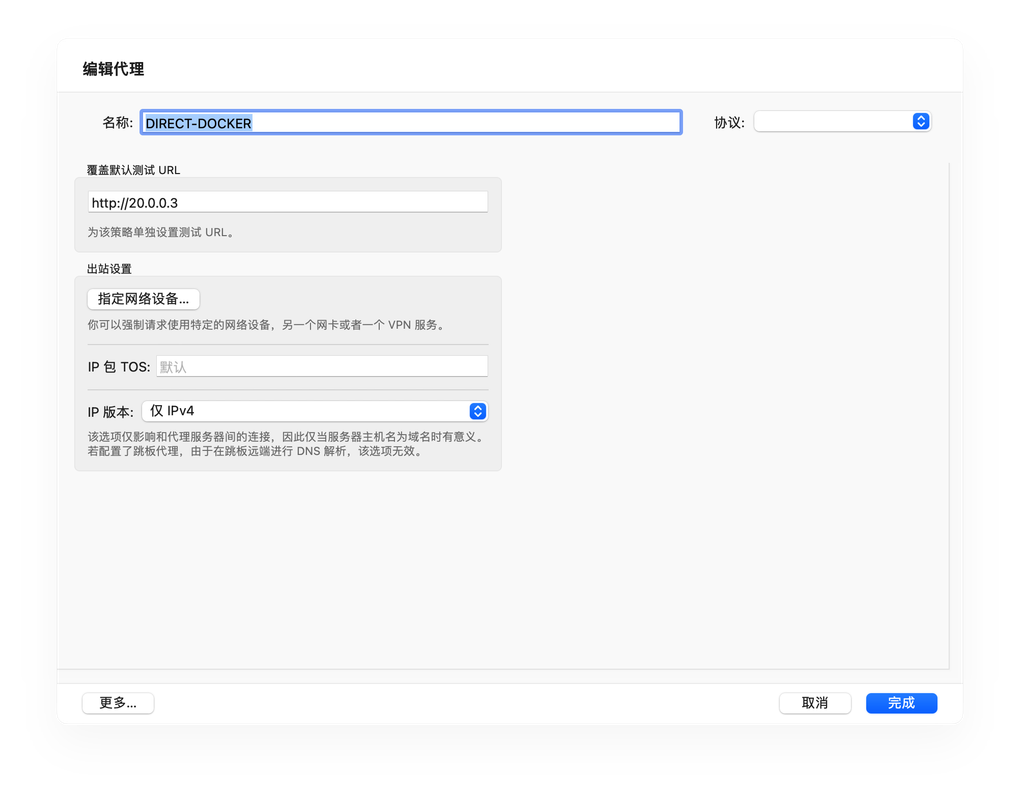This screenshot has width=1021, height=800.
Task: Click the 为该策略单独设置测试 URL。 hint text
Action: (161, 232)
